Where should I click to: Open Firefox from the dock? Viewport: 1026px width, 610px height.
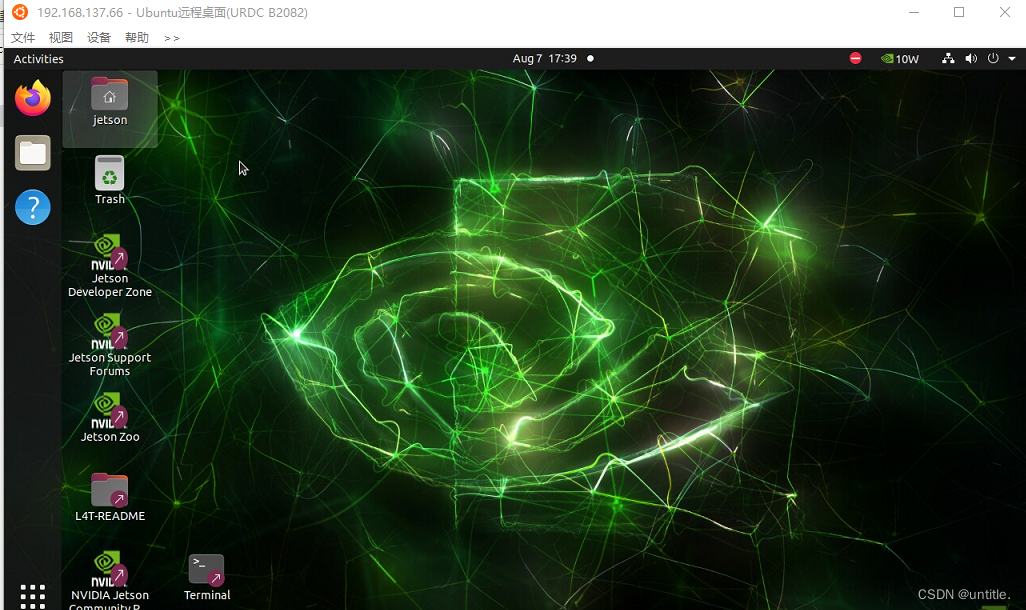33,98
